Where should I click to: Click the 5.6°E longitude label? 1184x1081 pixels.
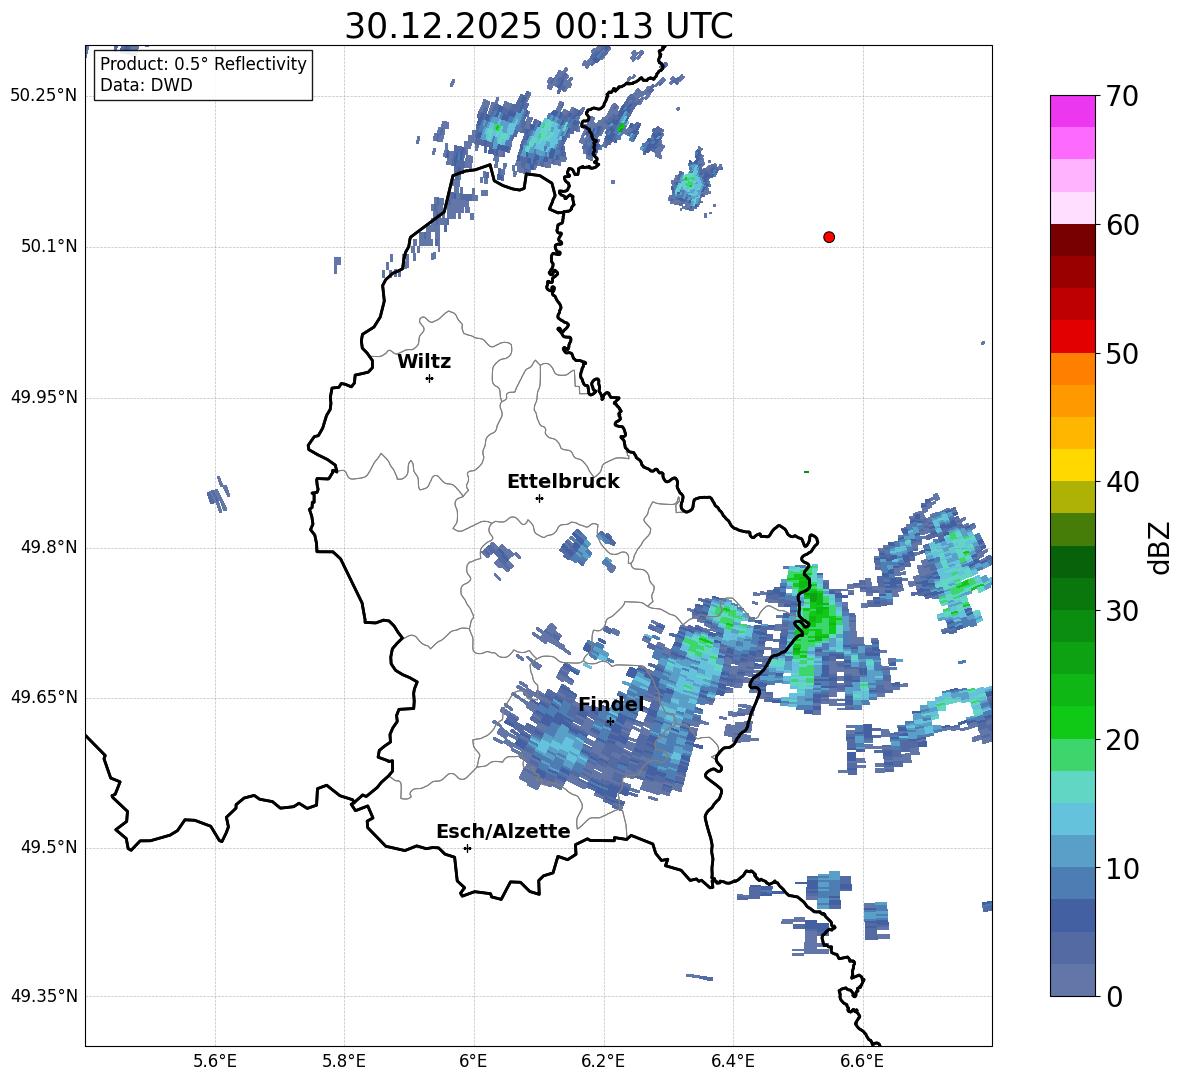pos(215,1061)
